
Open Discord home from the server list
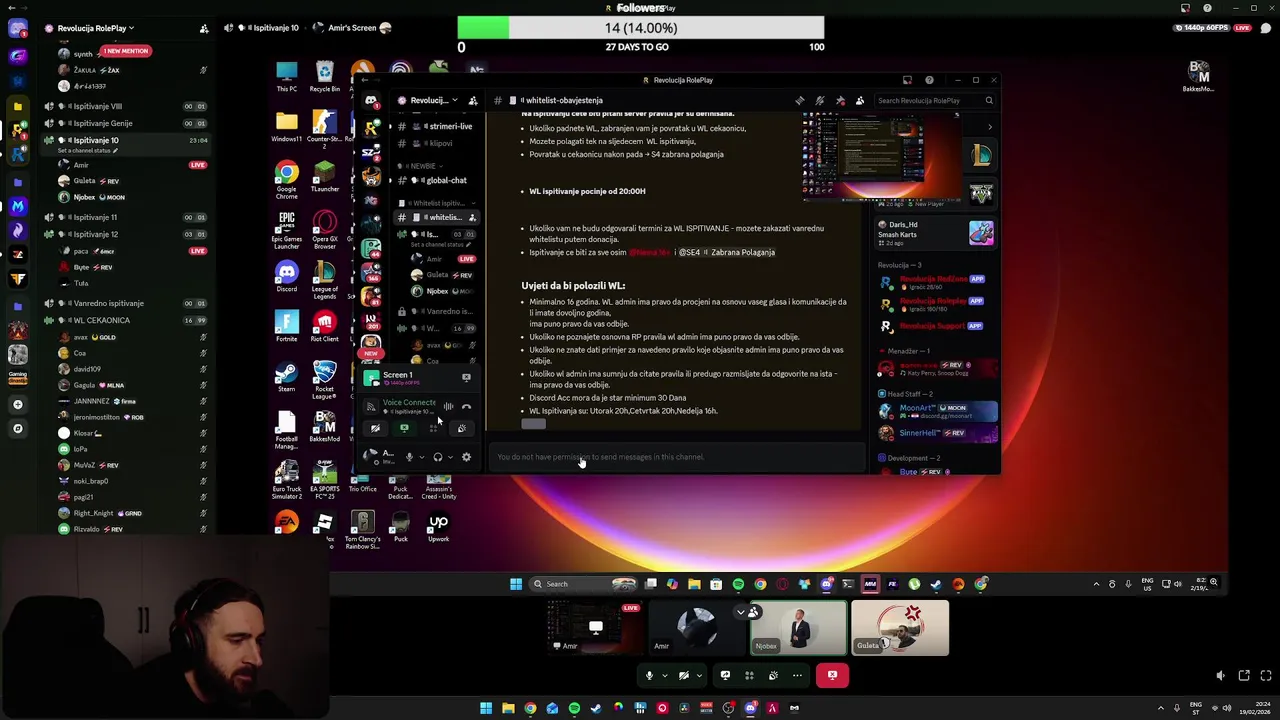coord(17,29)
